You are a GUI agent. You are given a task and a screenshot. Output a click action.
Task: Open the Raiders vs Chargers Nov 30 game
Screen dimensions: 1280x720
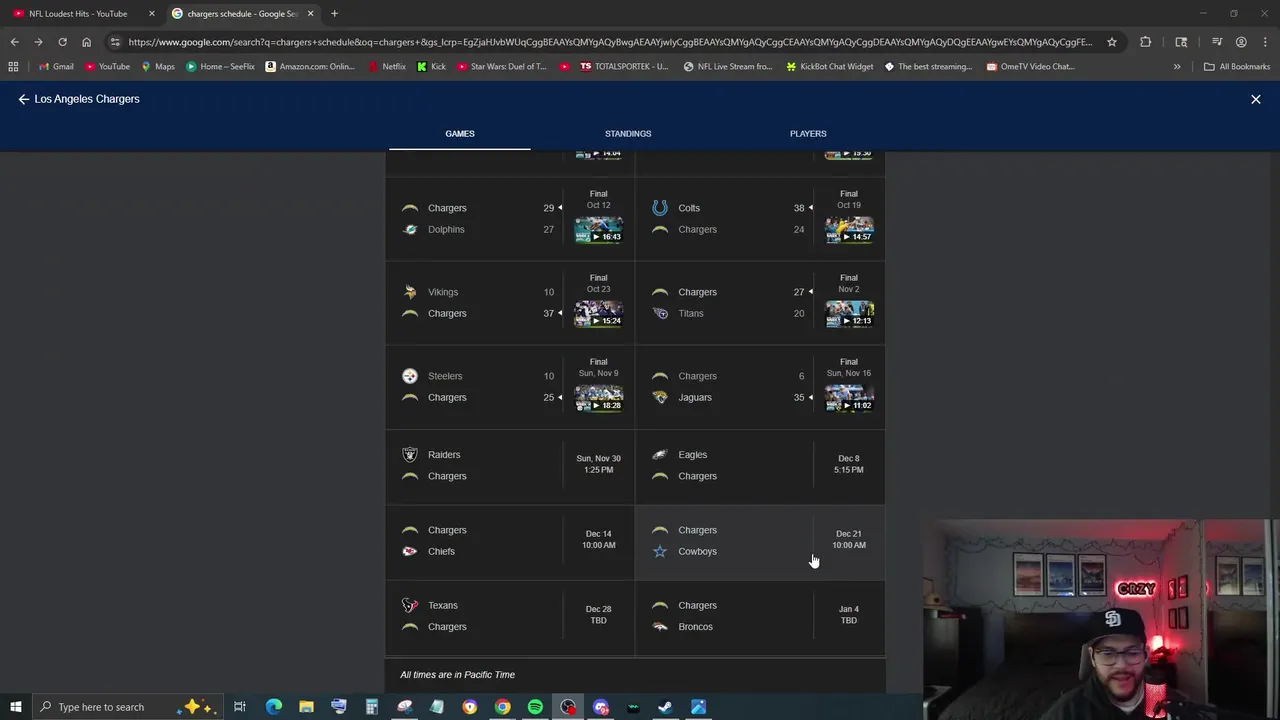[x=510, y=466]
